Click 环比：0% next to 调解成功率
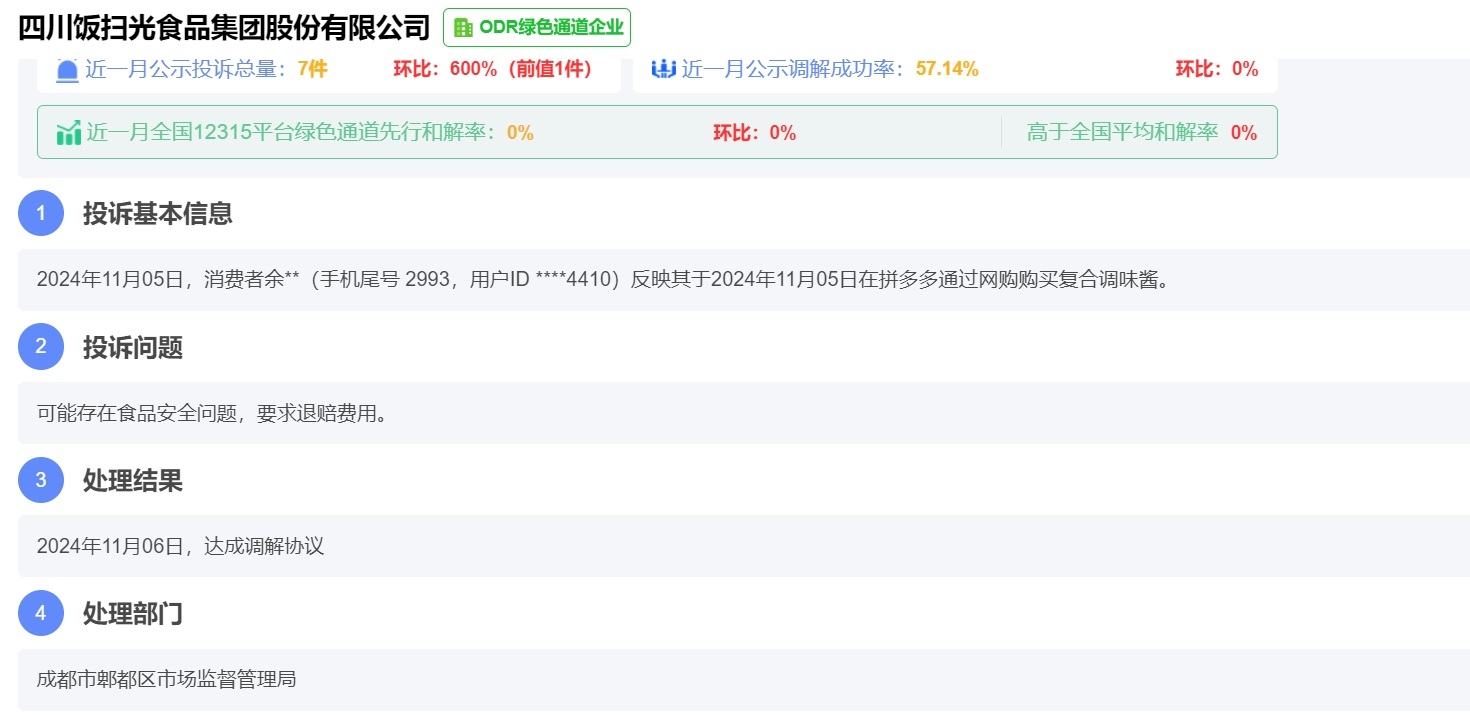1470x715 pixels. 1217,69
